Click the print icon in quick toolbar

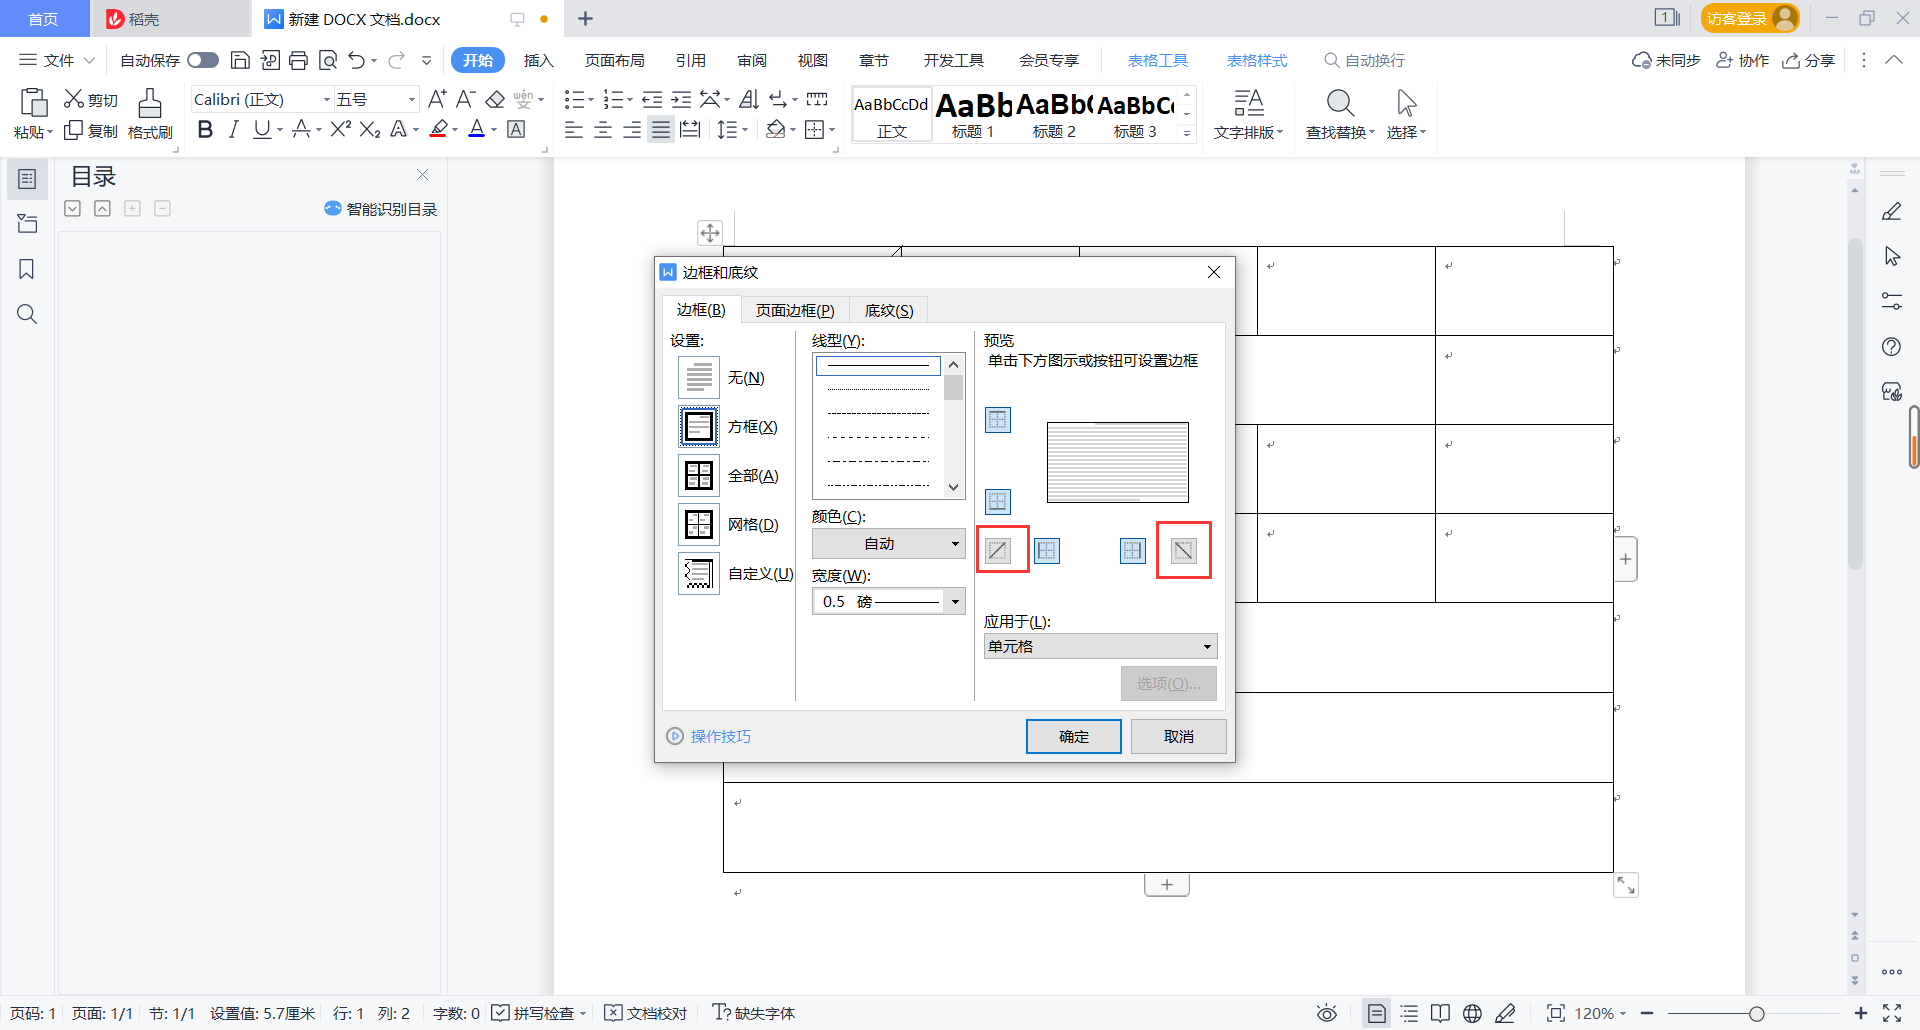tap(298, 60)
